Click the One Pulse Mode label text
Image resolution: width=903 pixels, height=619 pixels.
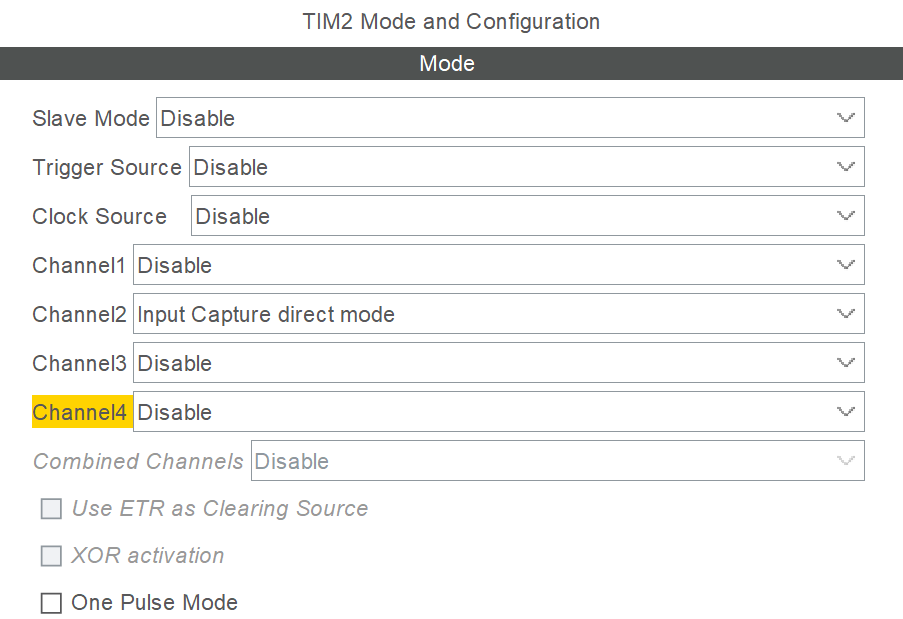(154, 603)
